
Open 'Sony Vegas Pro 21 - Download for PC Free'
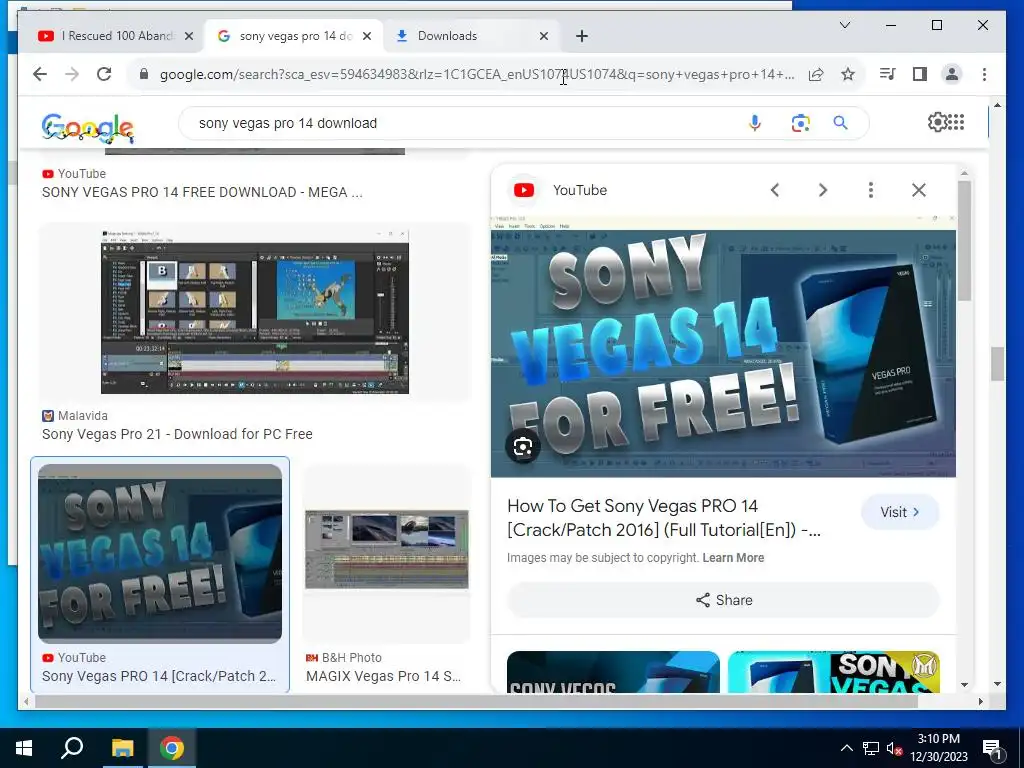[x=177, y=434]
